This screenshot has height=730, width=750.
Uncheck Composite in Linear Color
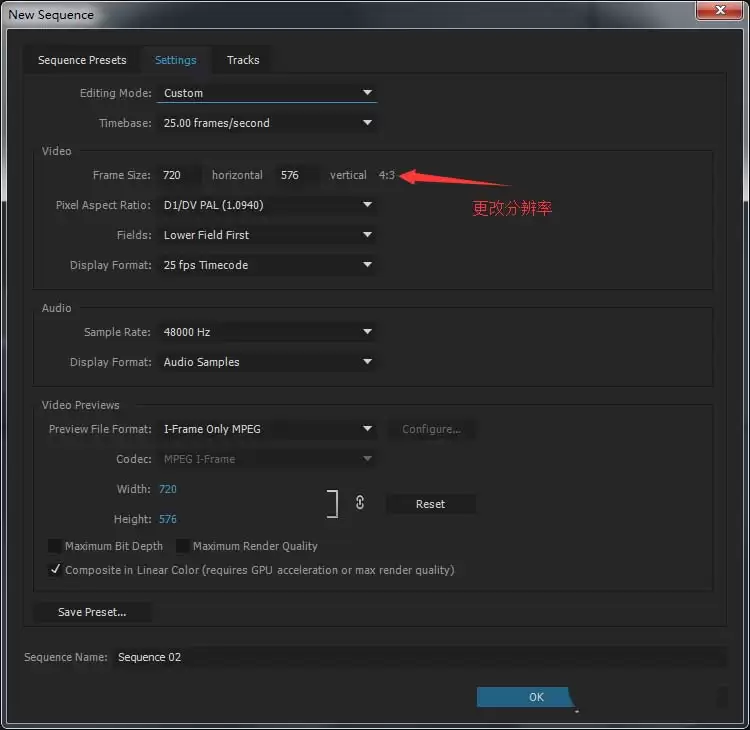pos(55,570)
